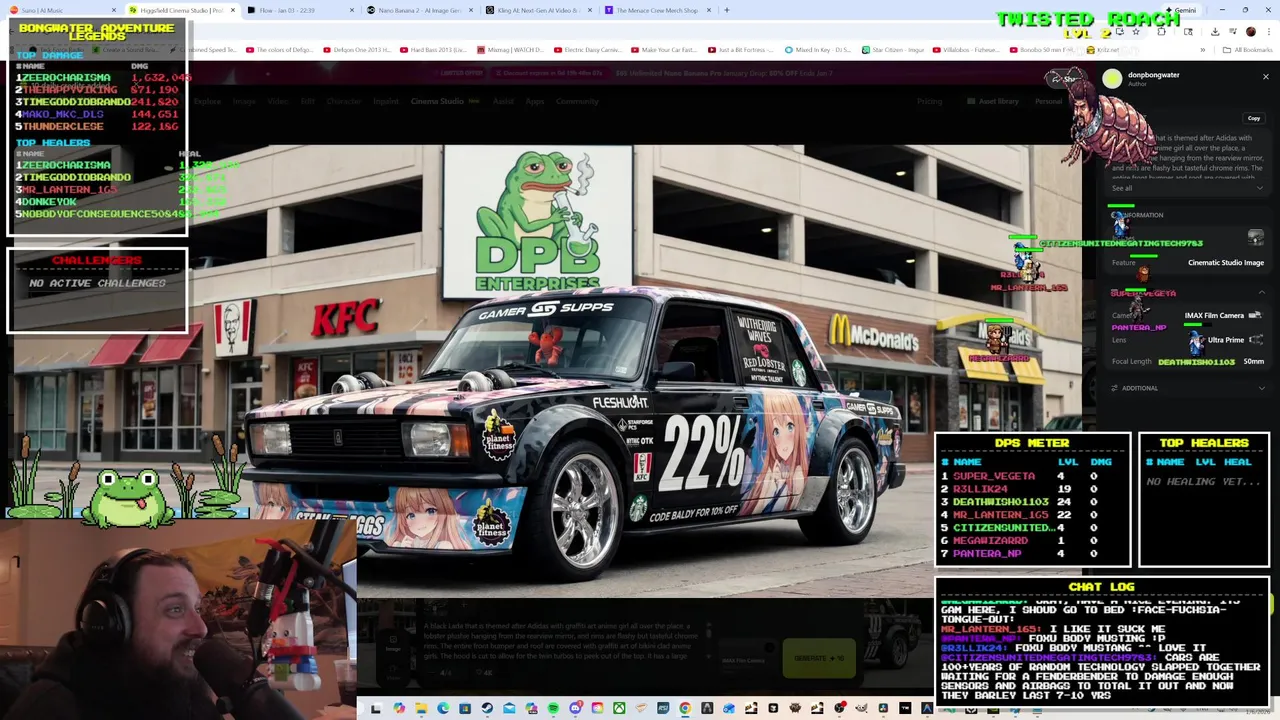Image resolution: width=1280 pixels, height=720 pixels.
Task: Open Microsoft Edge from the taskbar
Action: pos(443,709)
